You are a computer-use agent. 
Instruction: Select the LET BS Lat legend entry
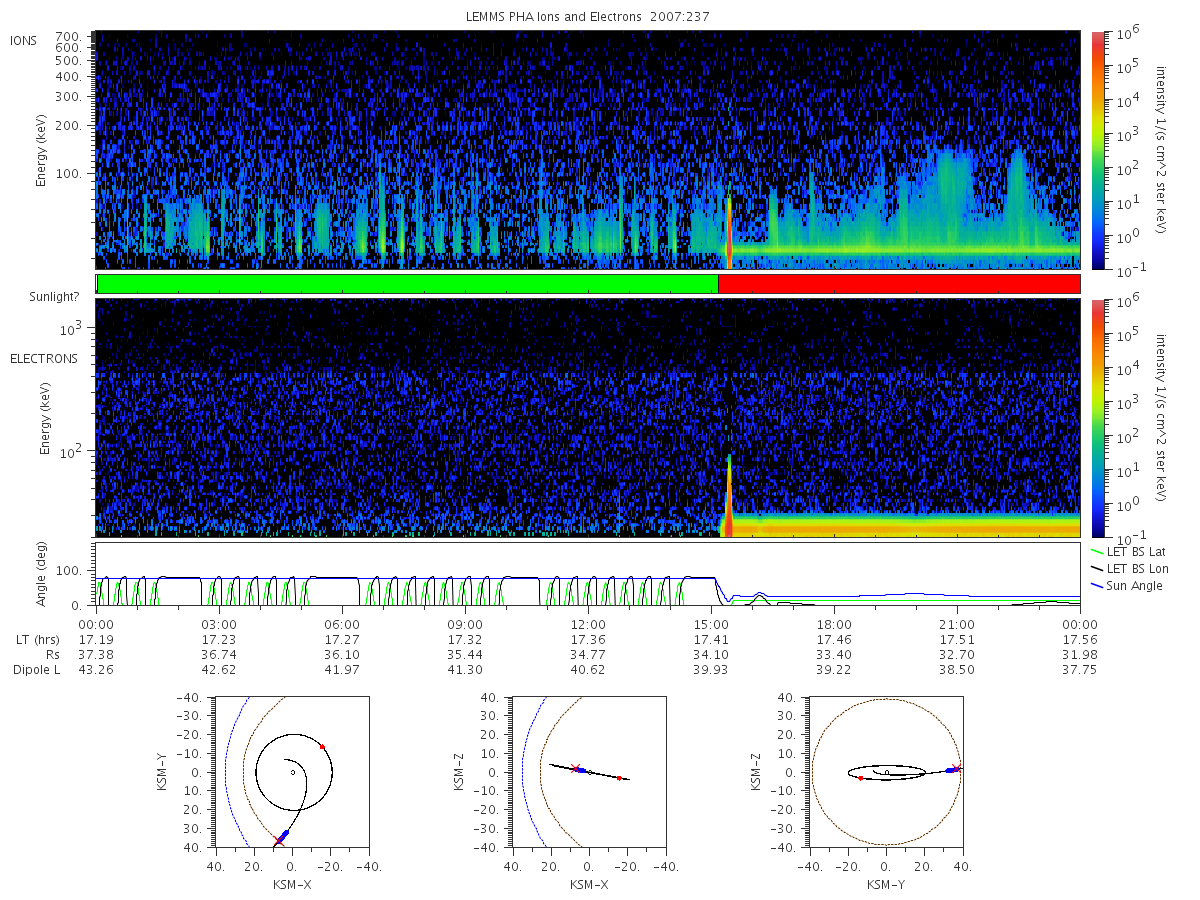[x=1131, y=551]
